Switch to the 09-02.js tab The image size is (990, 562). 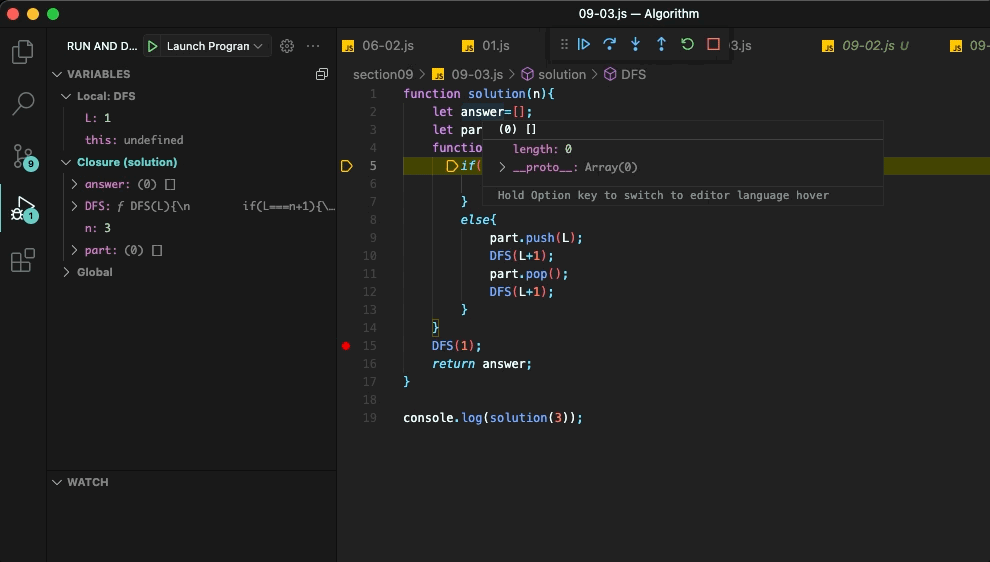868,45
